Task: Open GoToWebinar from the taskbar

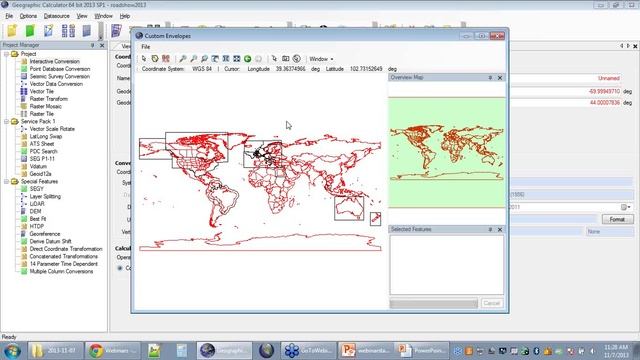Action: tap(309, 351)
